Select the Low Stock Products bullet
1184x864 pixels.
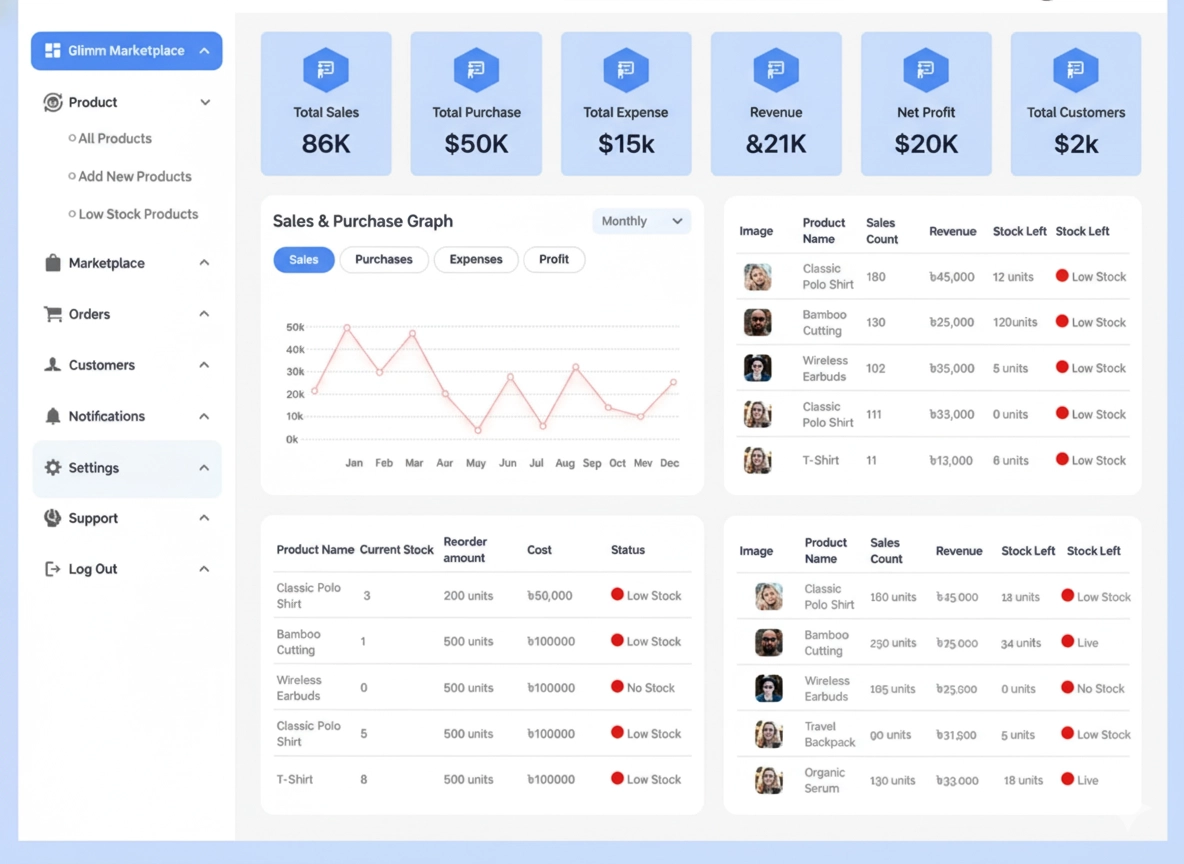[x=72, y=214]
